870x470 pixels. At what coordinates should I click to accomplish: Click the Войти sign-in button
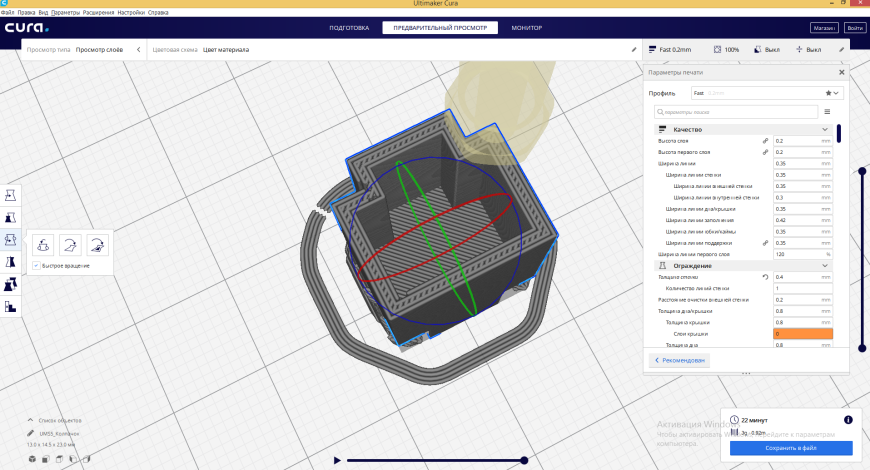point(854,28)
